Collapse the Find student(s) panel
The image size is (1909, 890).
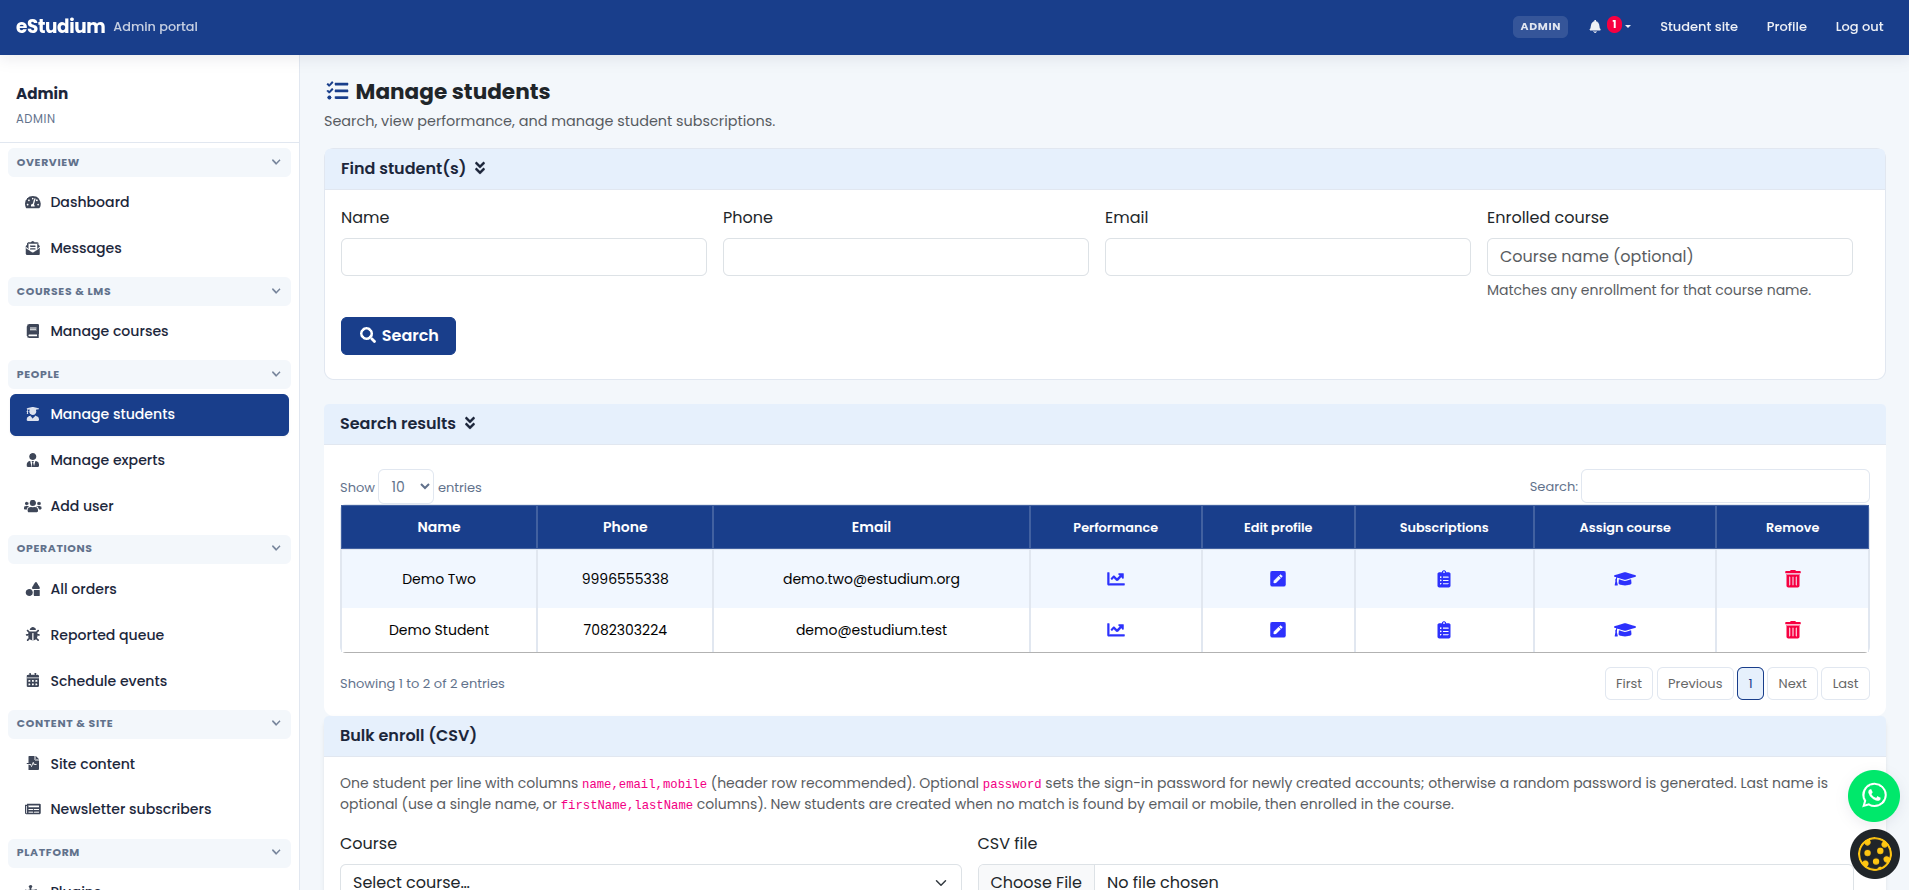[480, 168]
